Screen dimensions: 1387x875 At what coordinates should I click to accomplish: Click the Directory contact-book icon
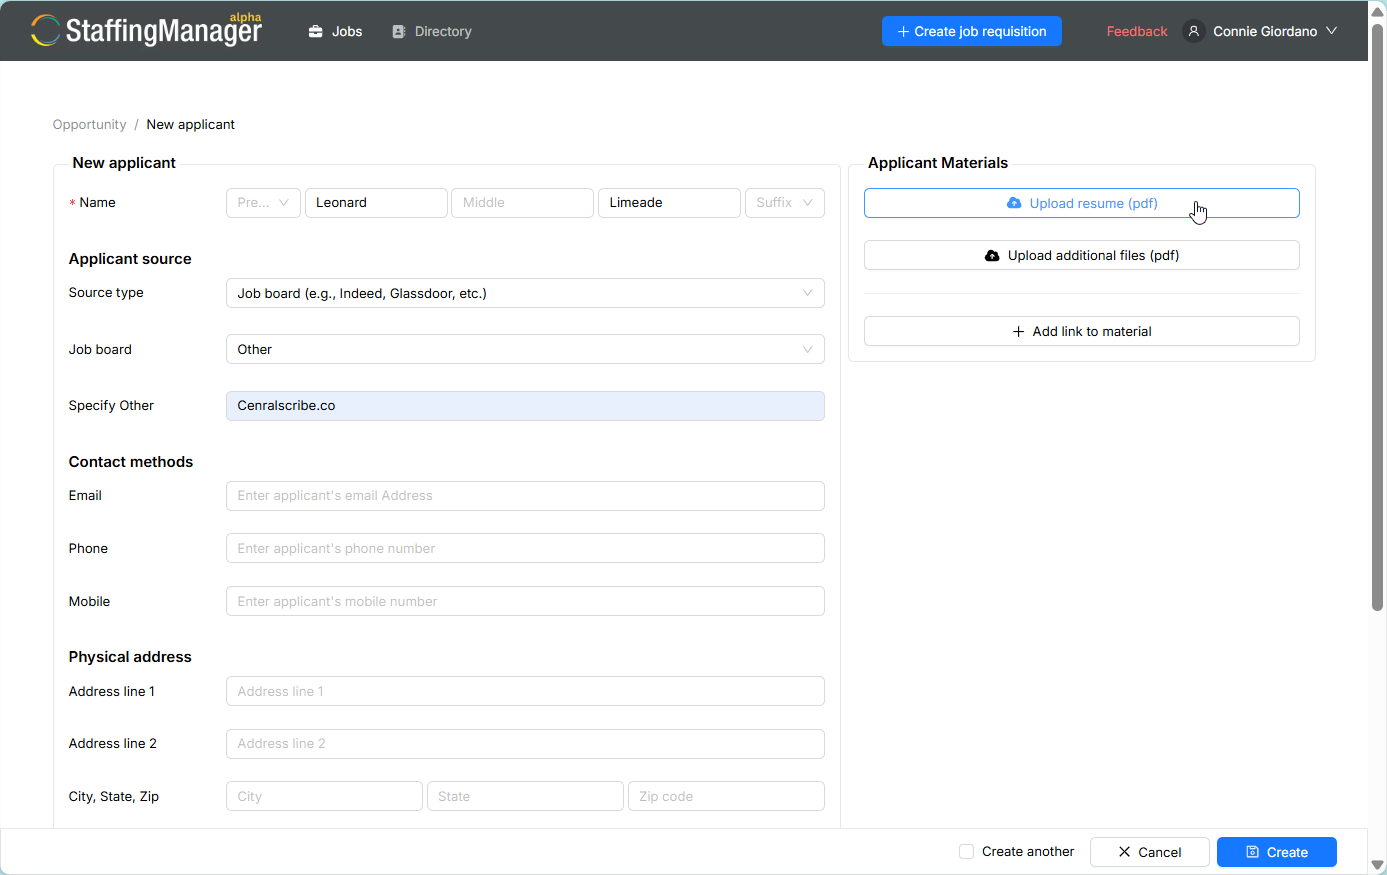[x=399, y=31]
